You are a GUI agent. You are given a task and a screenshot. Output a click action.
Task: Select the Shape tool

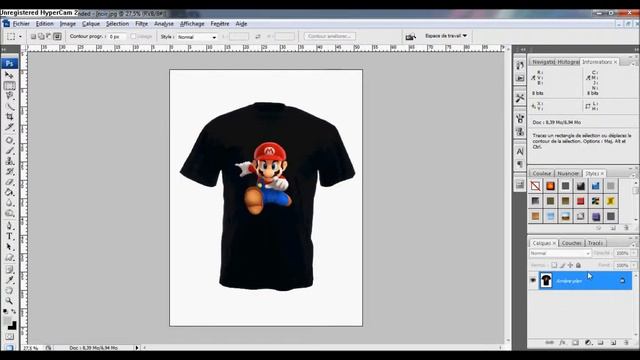click(x=9, y=258)
